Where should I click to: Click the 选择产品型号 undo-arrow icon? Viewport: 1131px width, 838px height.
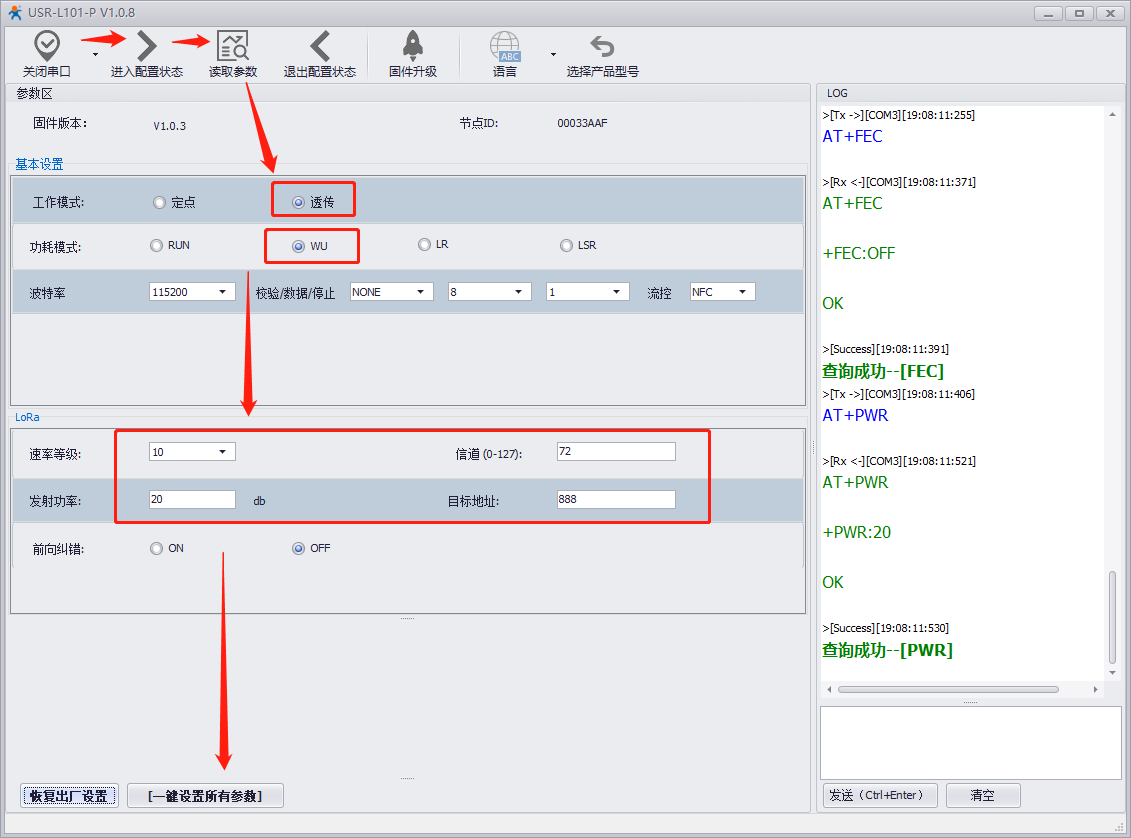(602, 46)
